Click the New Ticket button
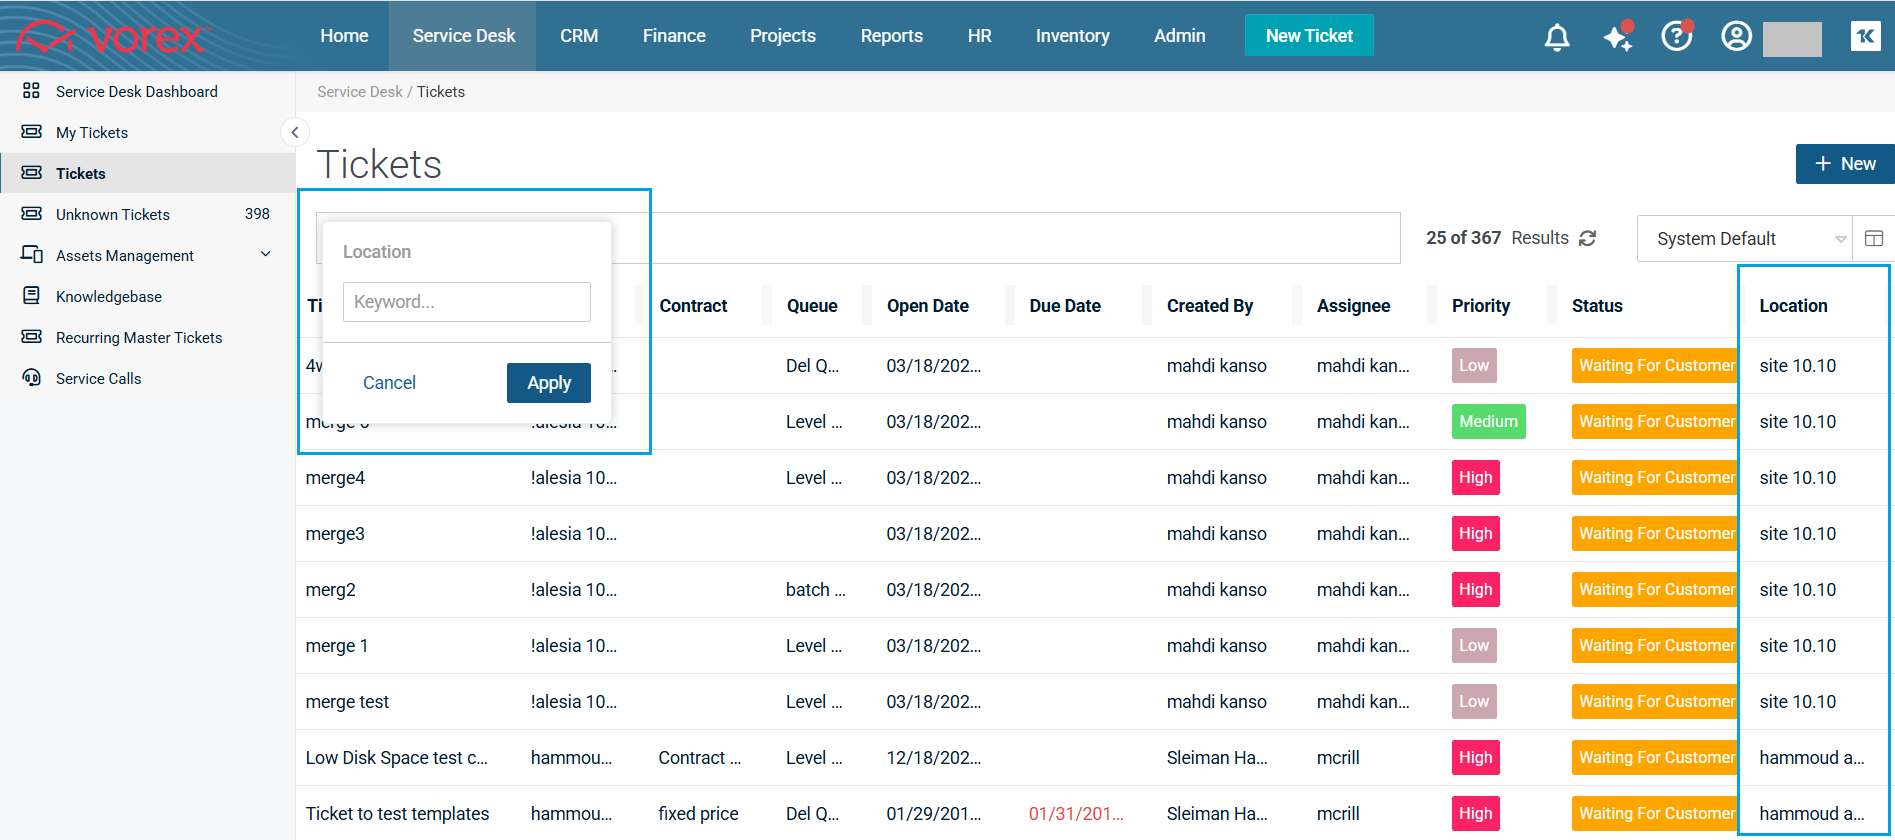This screenshot has height=840, width=1895. [x=1308, y=36]
